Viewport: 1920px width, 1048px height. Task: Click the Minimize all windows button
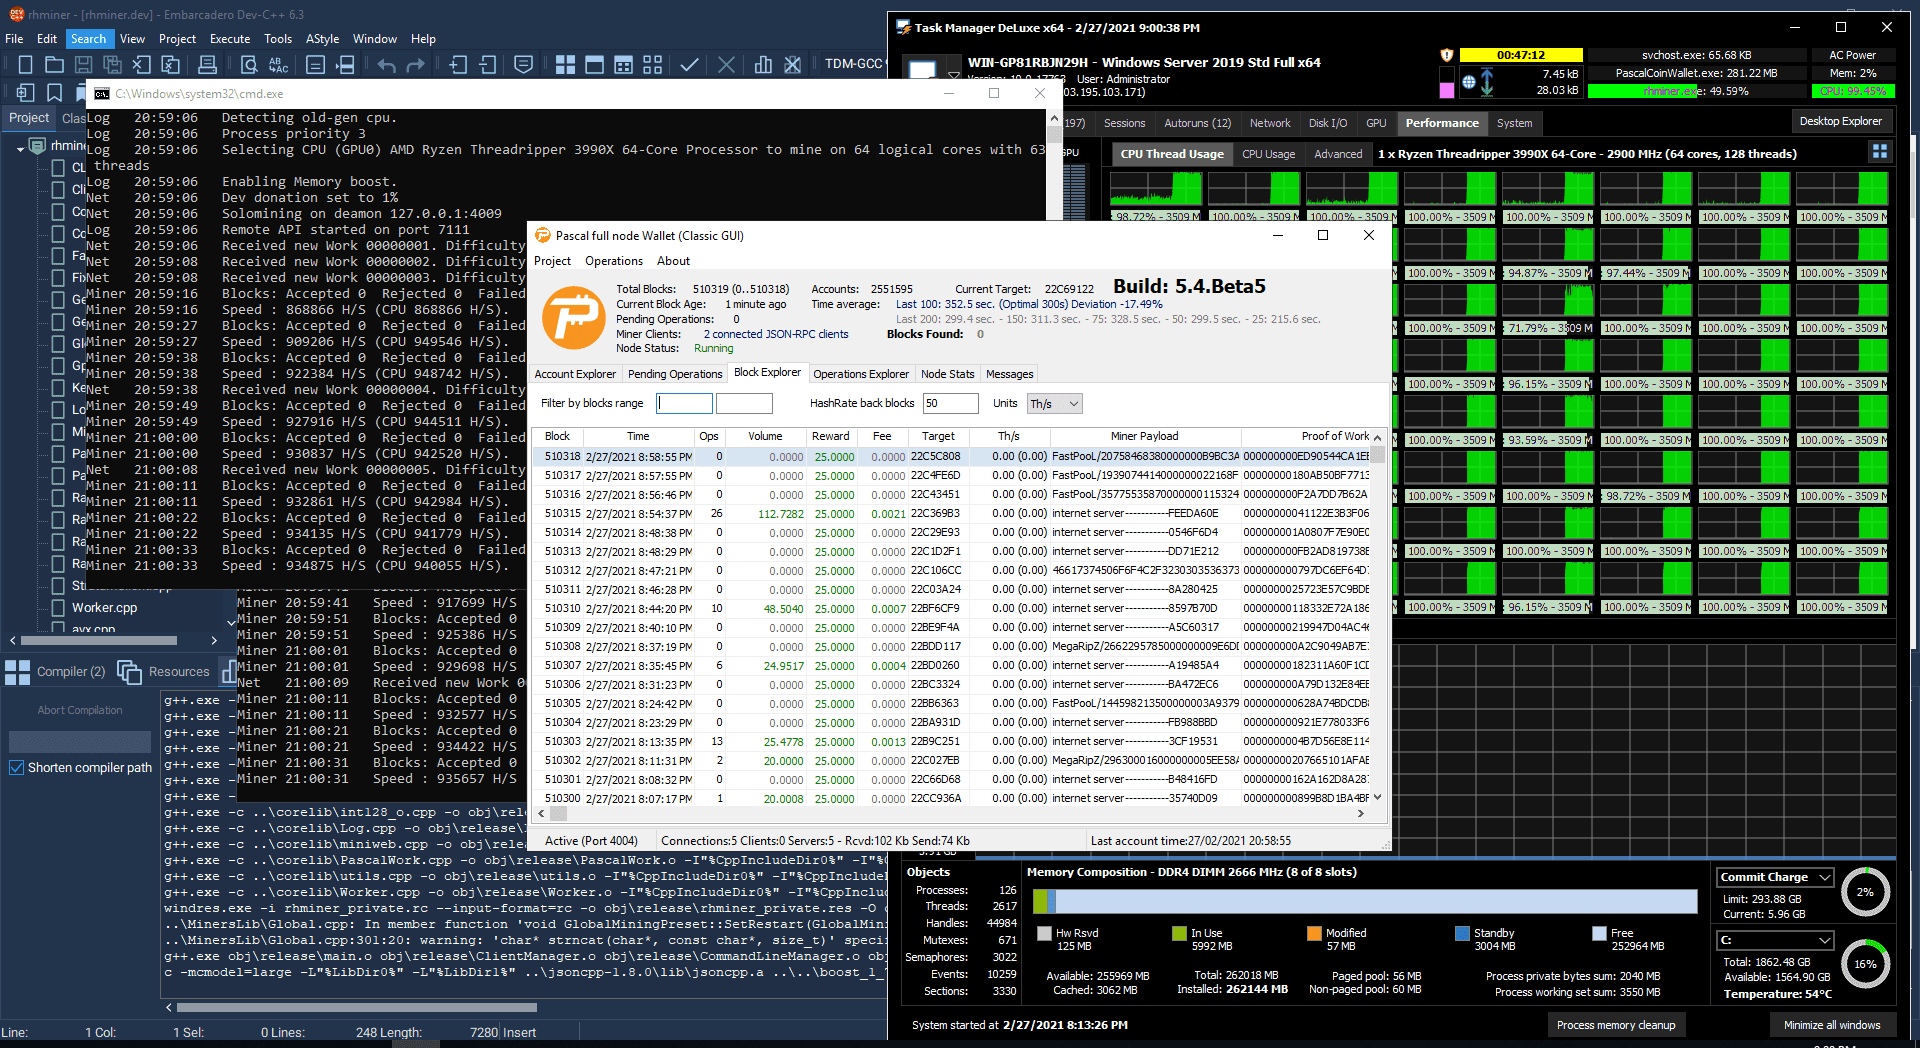click(1832, 1025)
